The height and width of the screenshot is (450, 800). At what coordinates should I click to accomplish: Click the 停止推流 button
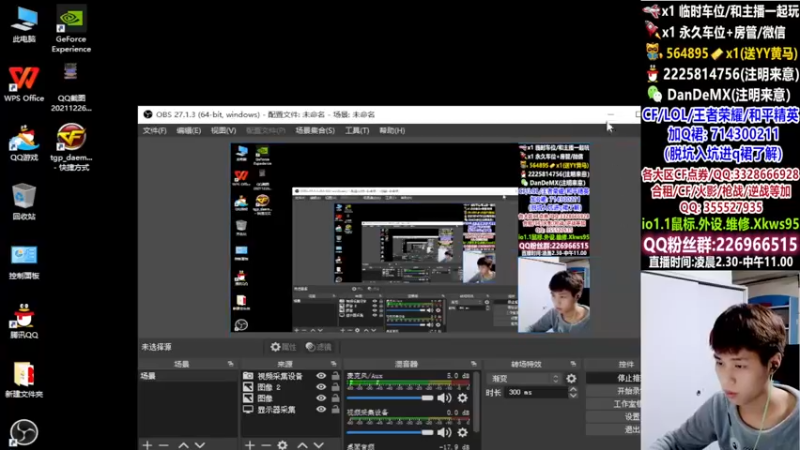click(614, 378)
